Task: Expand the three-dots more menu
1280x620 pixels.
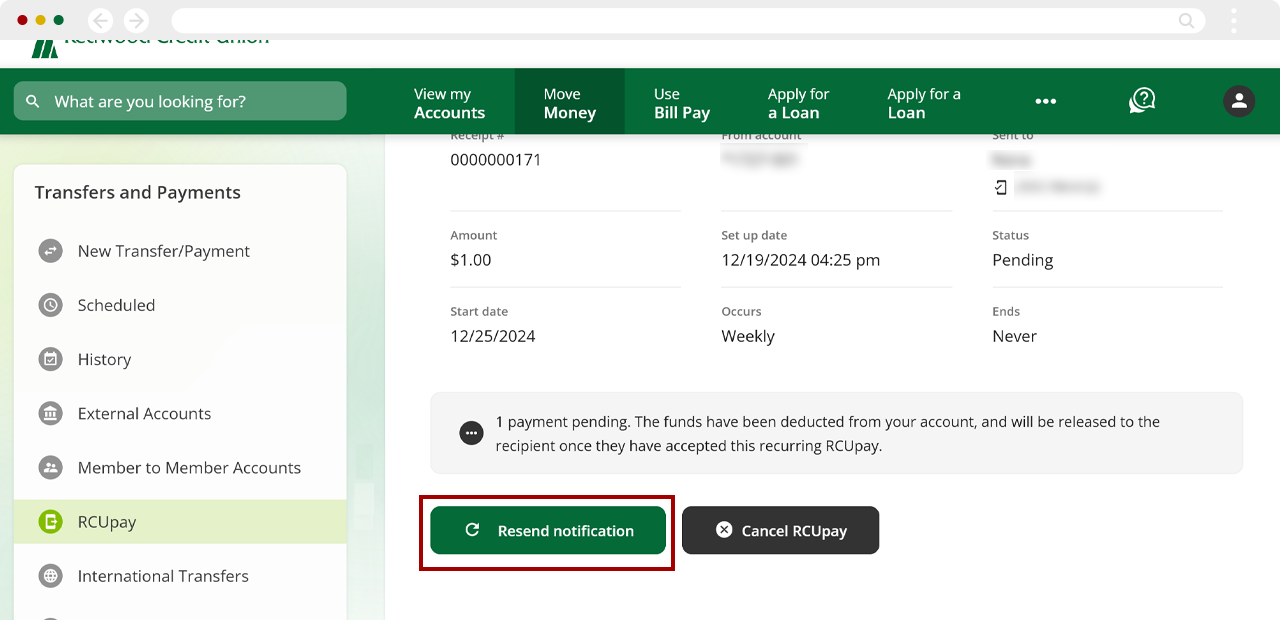Action: (x=1046, y=101)
